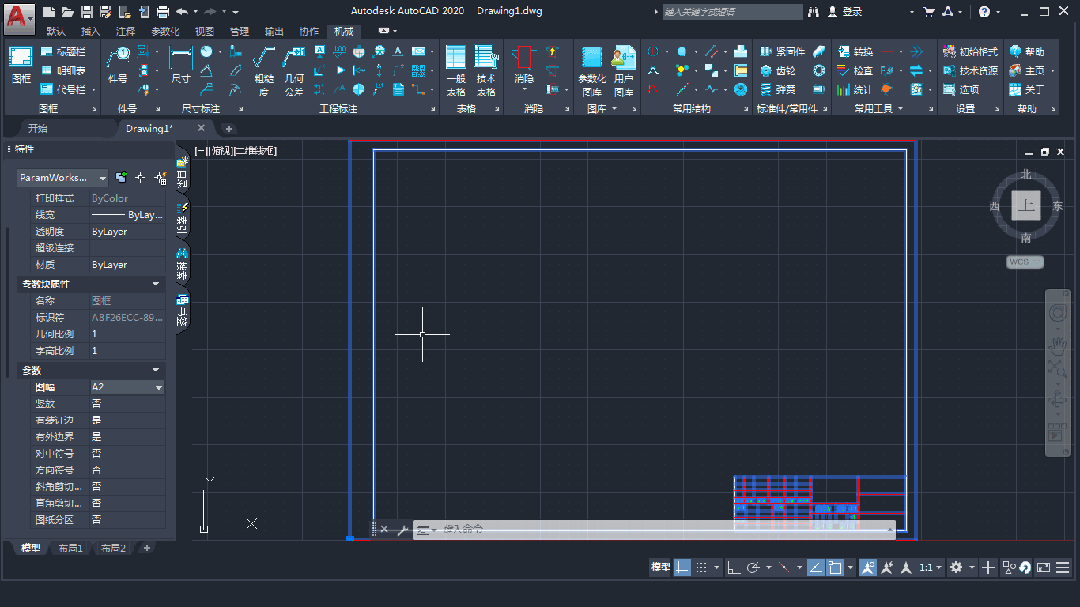The height and width of the screenshot is (607, 1080).
Task: Click the 图框 drawing frame tool
Action: [x=21, y=65]
